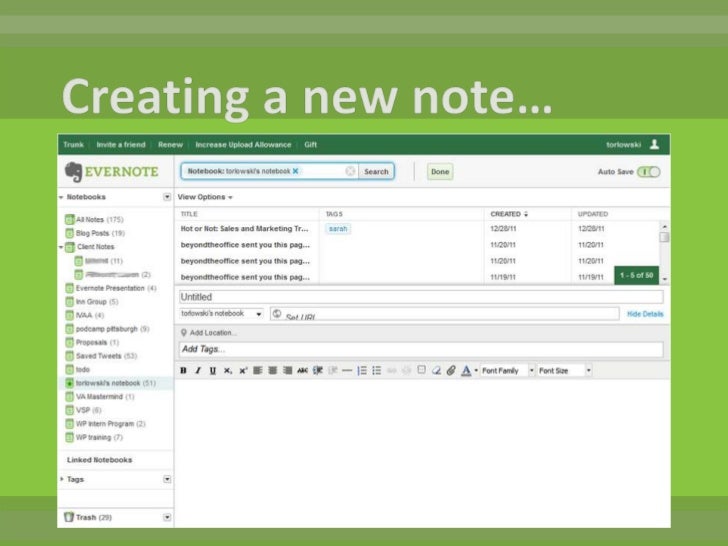The width and height of the screenshot is (728, 546).
Task: Click the Evernote elephant logo
Action: [73, 172]
